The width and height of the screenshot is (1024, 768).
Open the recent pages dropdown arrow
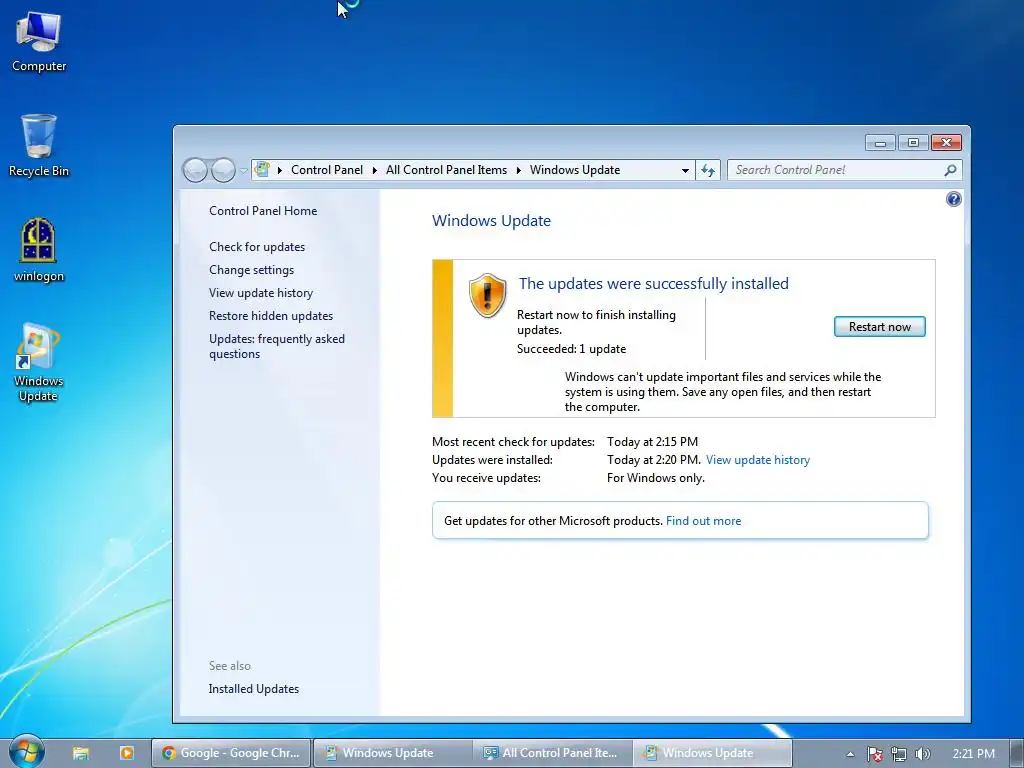[x=244, y=170]
